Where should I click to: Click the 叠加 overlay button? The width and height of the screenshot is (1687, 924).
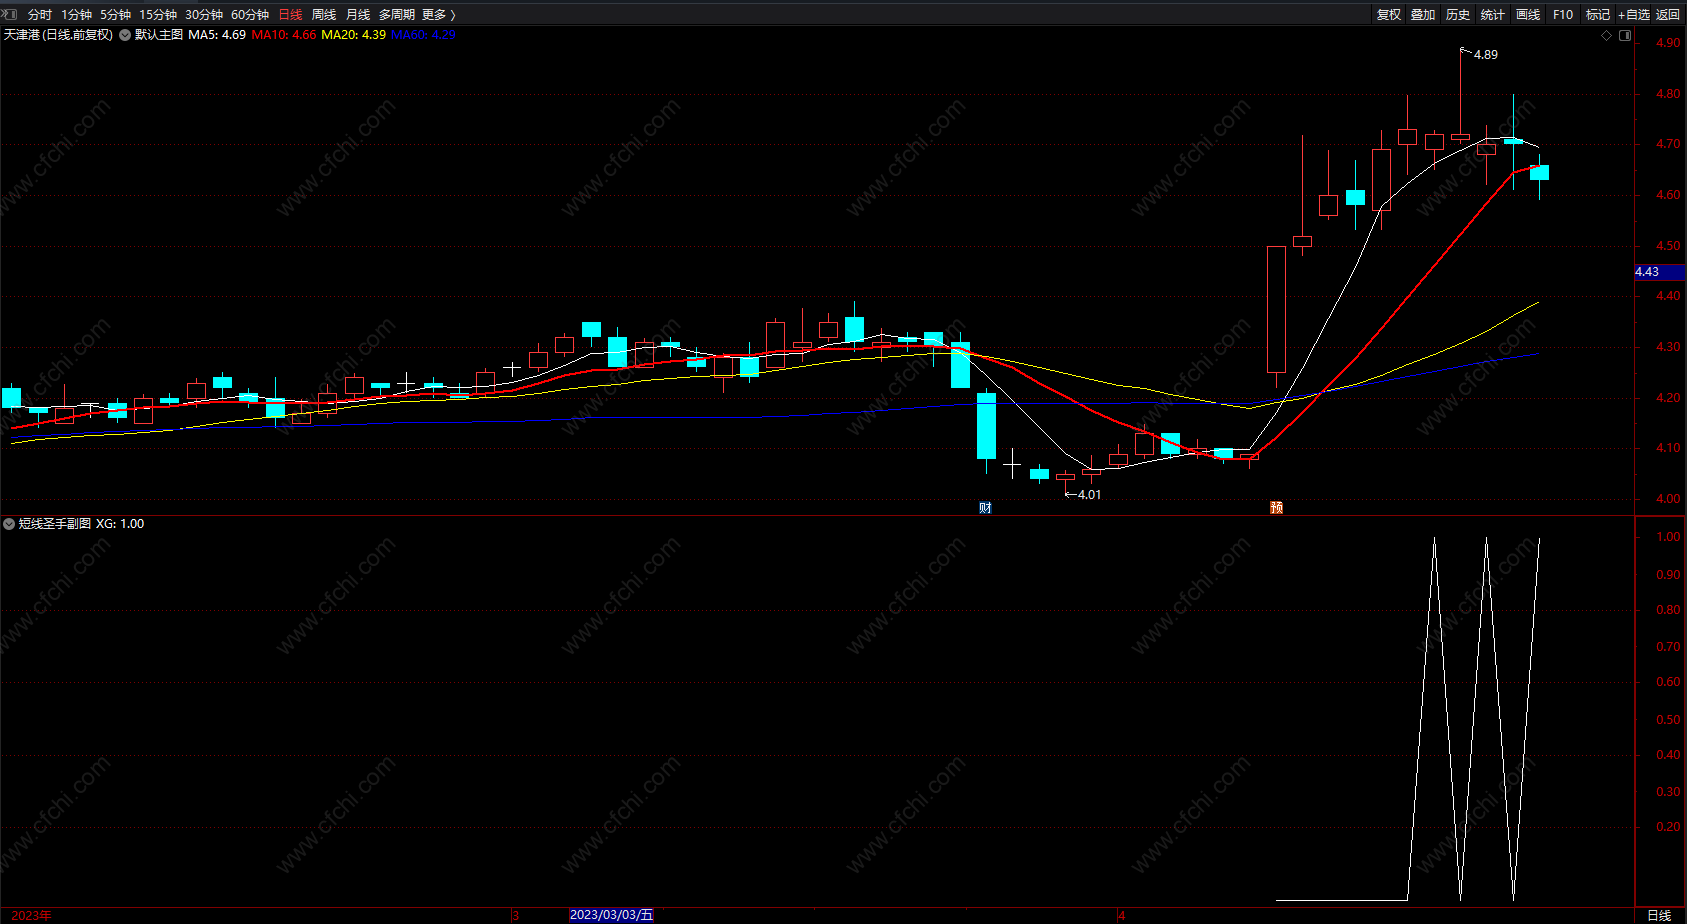pos(1423,15)
